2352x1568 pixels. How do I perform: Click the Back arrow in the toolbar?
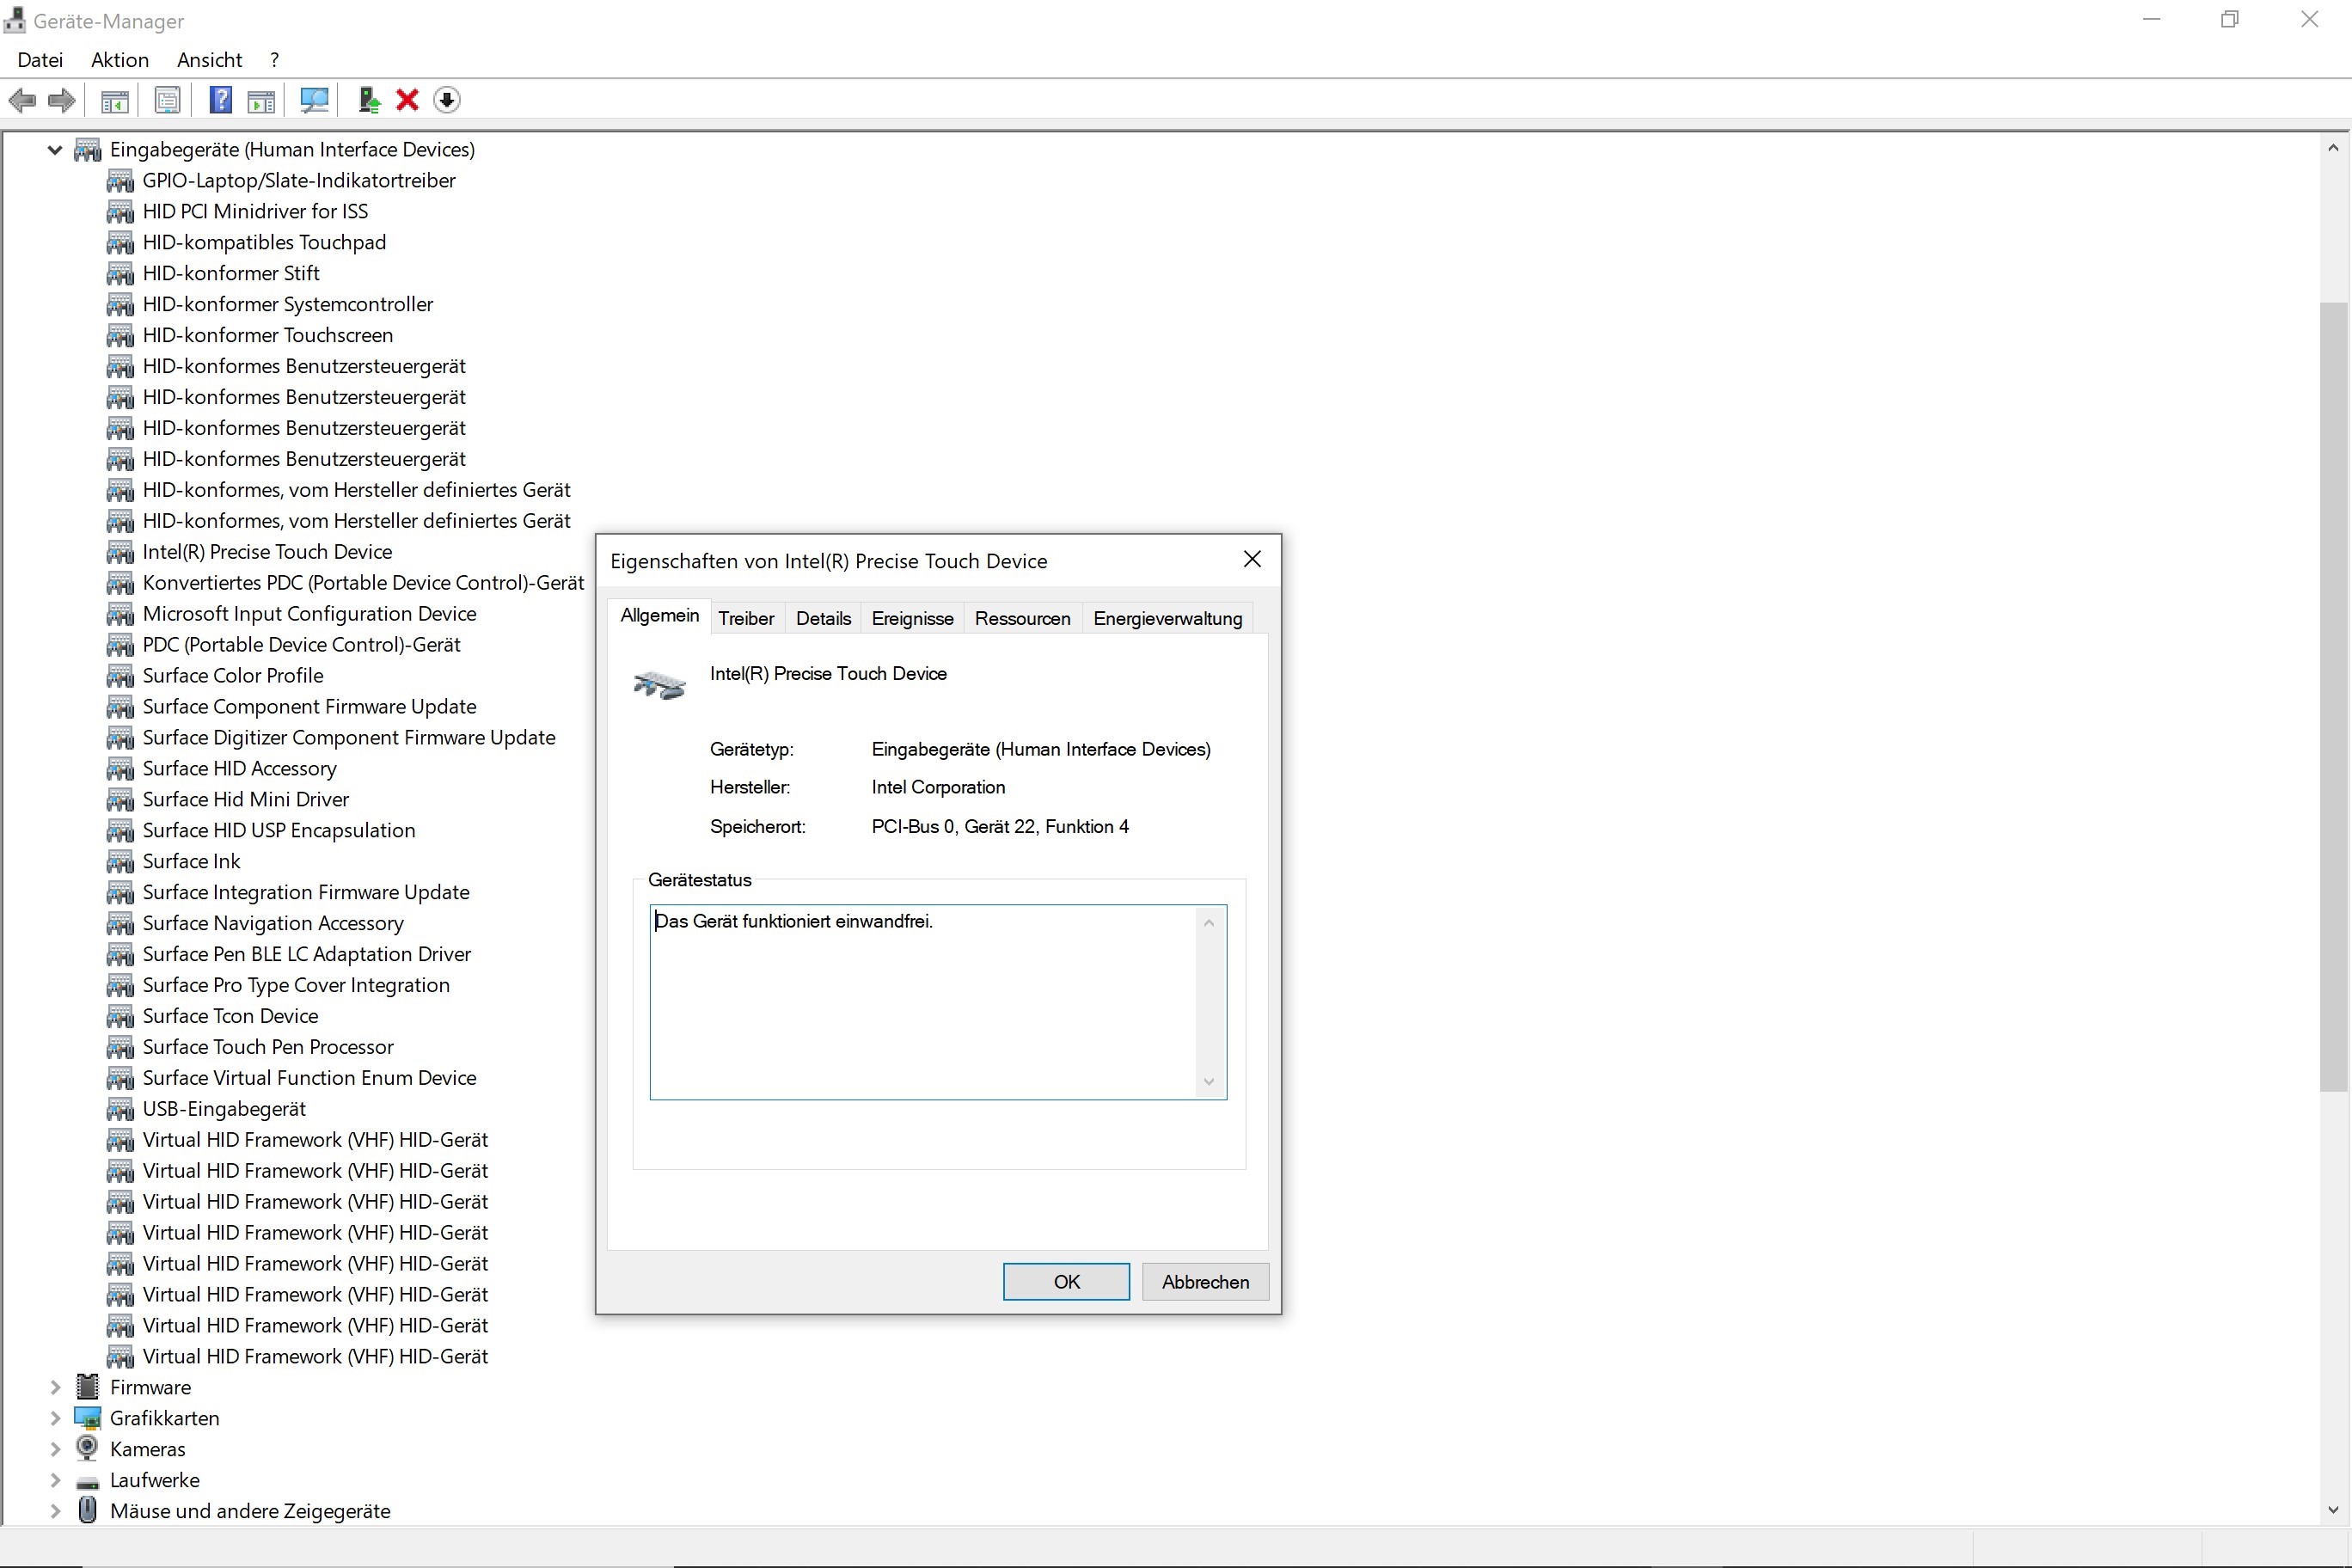[22, 100]
